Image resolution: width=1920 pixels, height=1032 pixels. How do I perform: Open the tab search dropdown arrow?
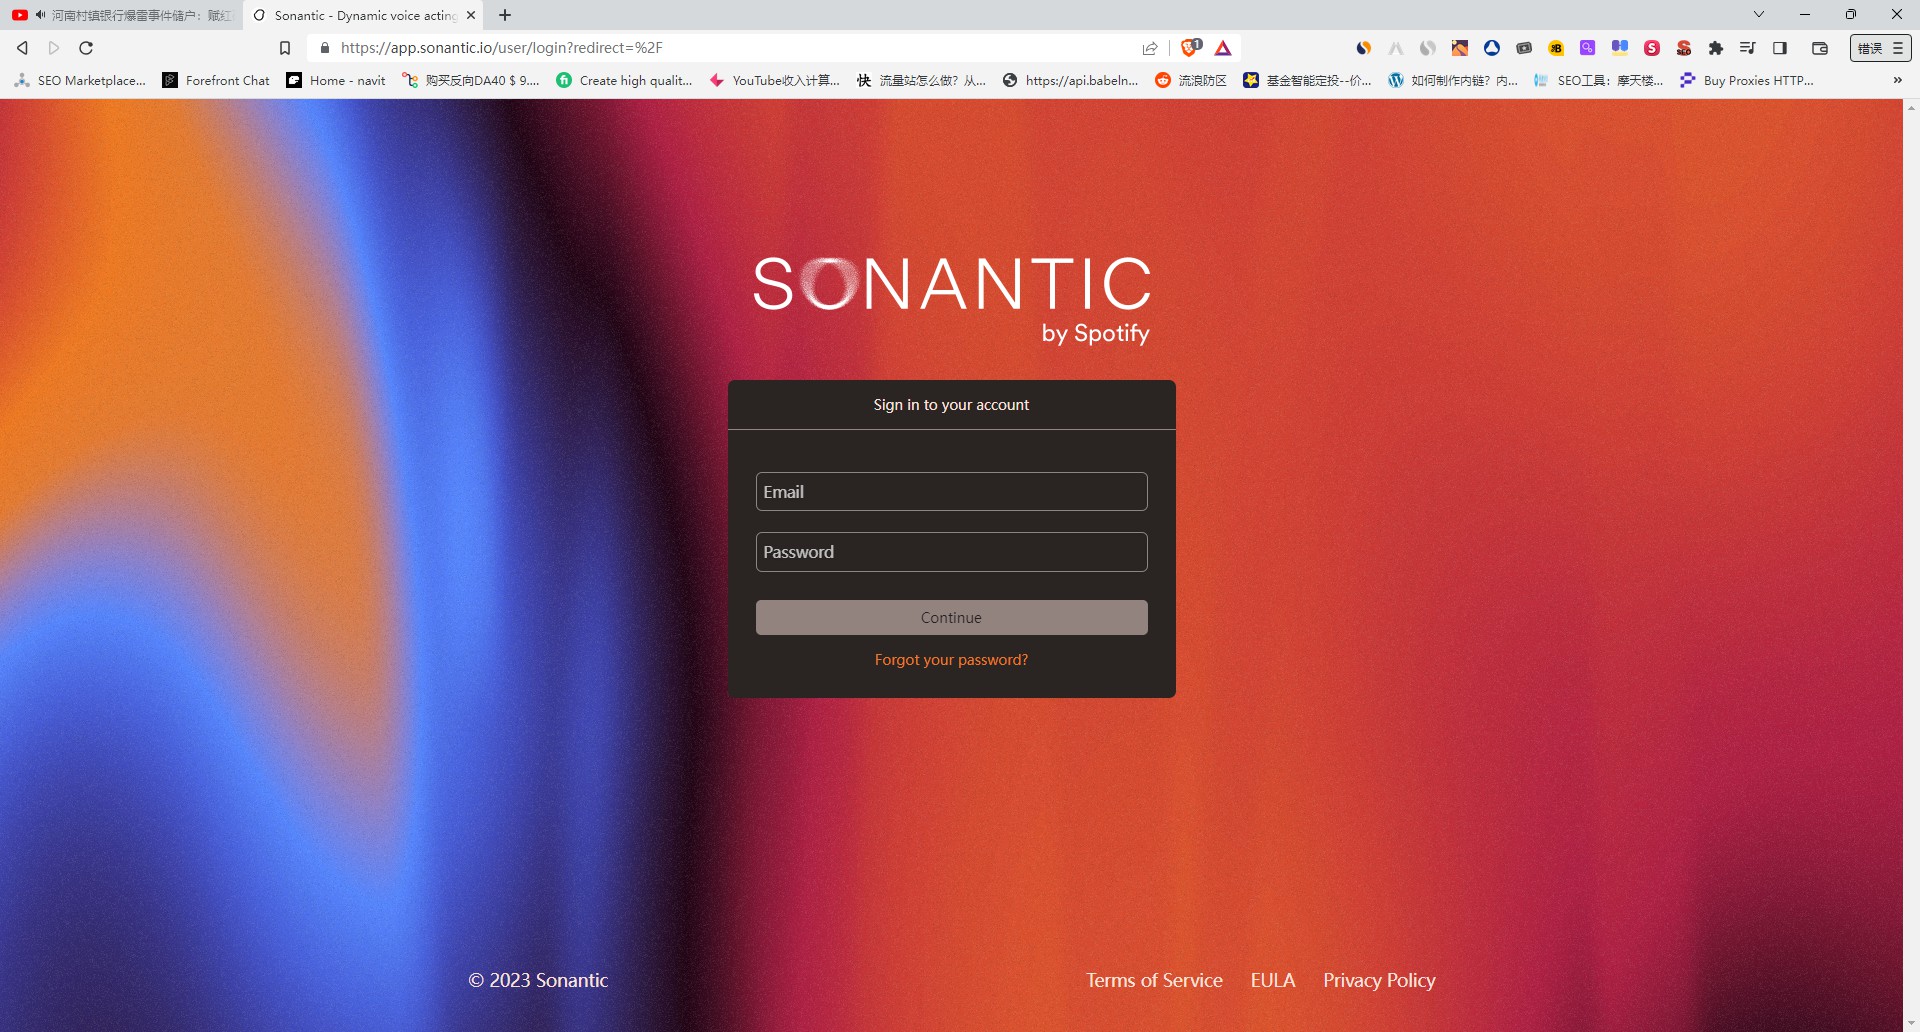1758,14
